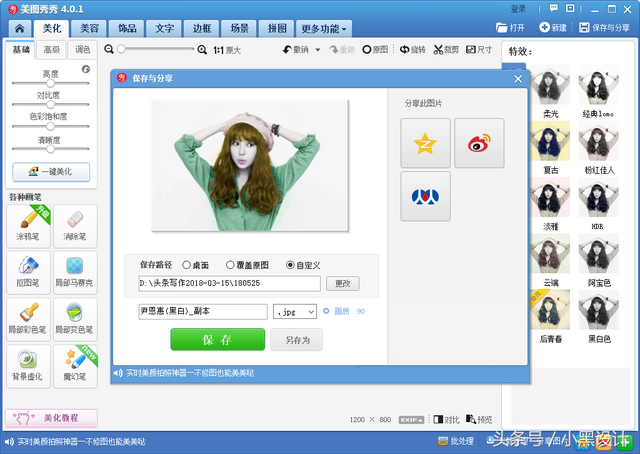The image size is (640, 454).
Task: Click the home icon tab
Action: tap(20, 29)
